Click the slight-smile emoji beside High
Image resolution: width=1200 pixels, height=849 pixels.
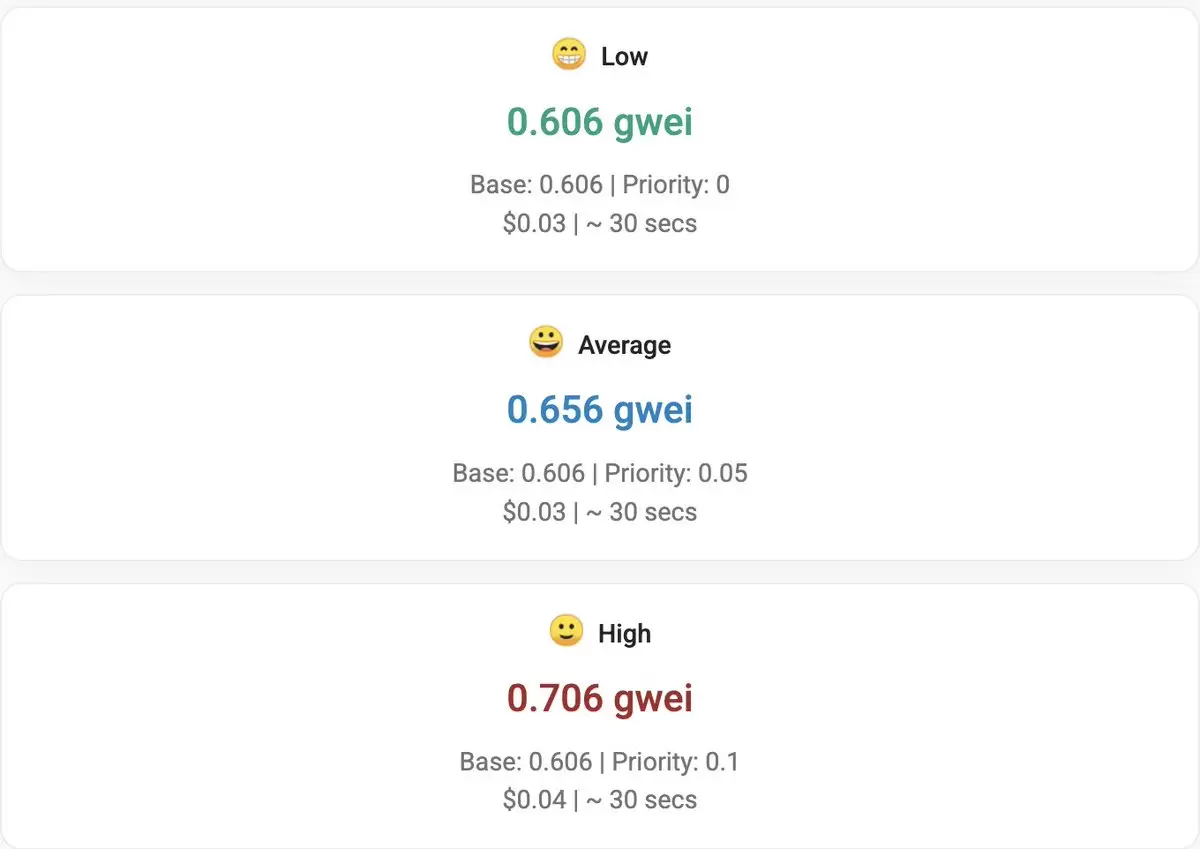(x=566, y=631)
